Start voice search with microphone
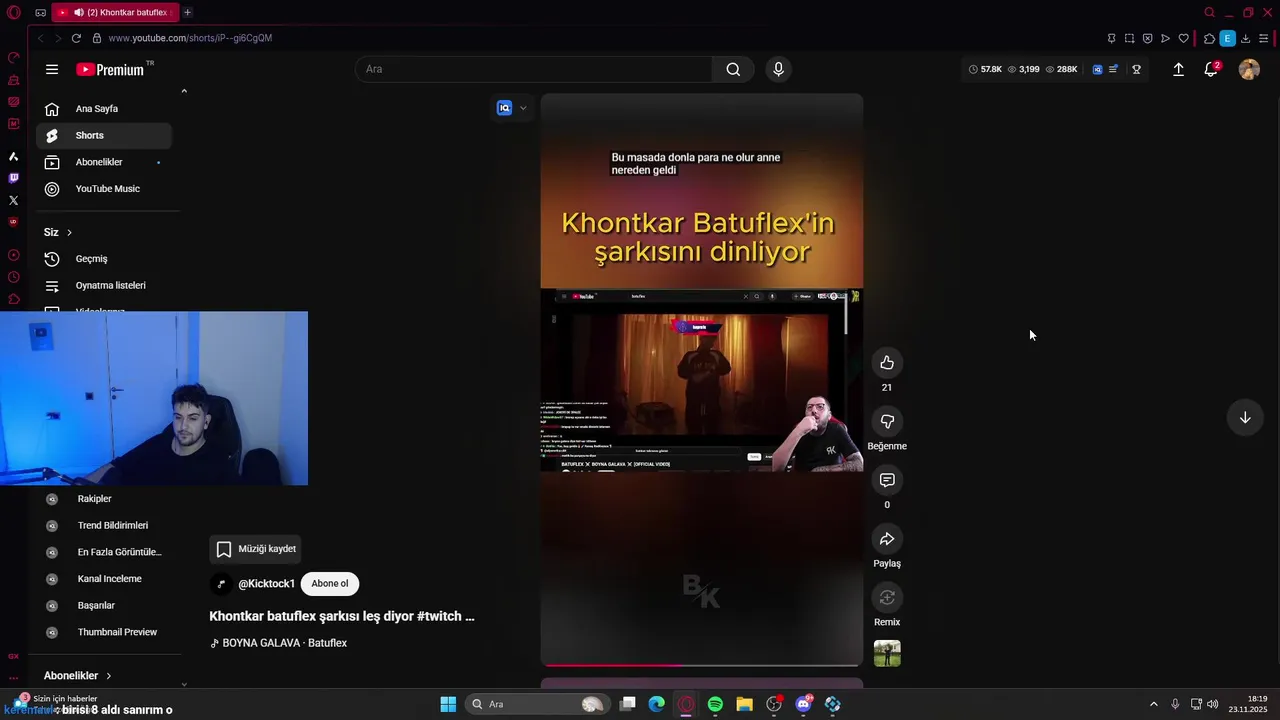 click(778, 69)
